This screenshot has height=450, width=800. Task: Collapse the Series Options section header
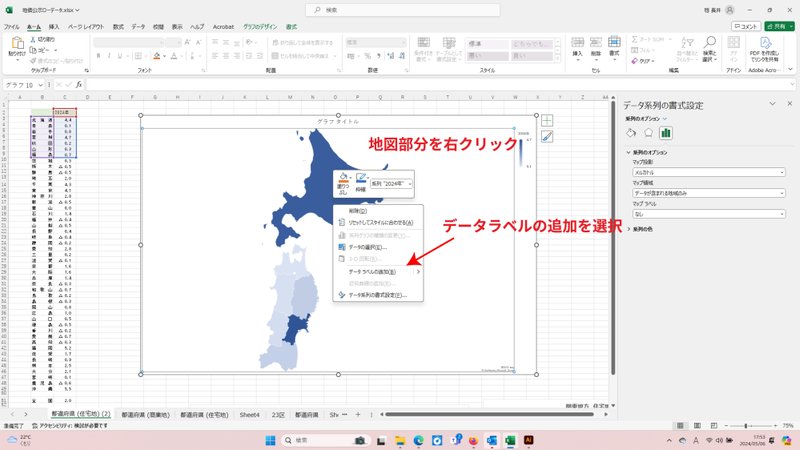(647, 152)
